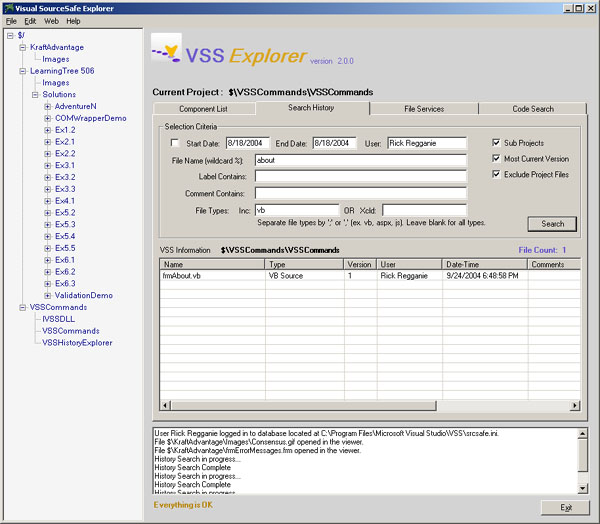Click the User column header in results

409,264
